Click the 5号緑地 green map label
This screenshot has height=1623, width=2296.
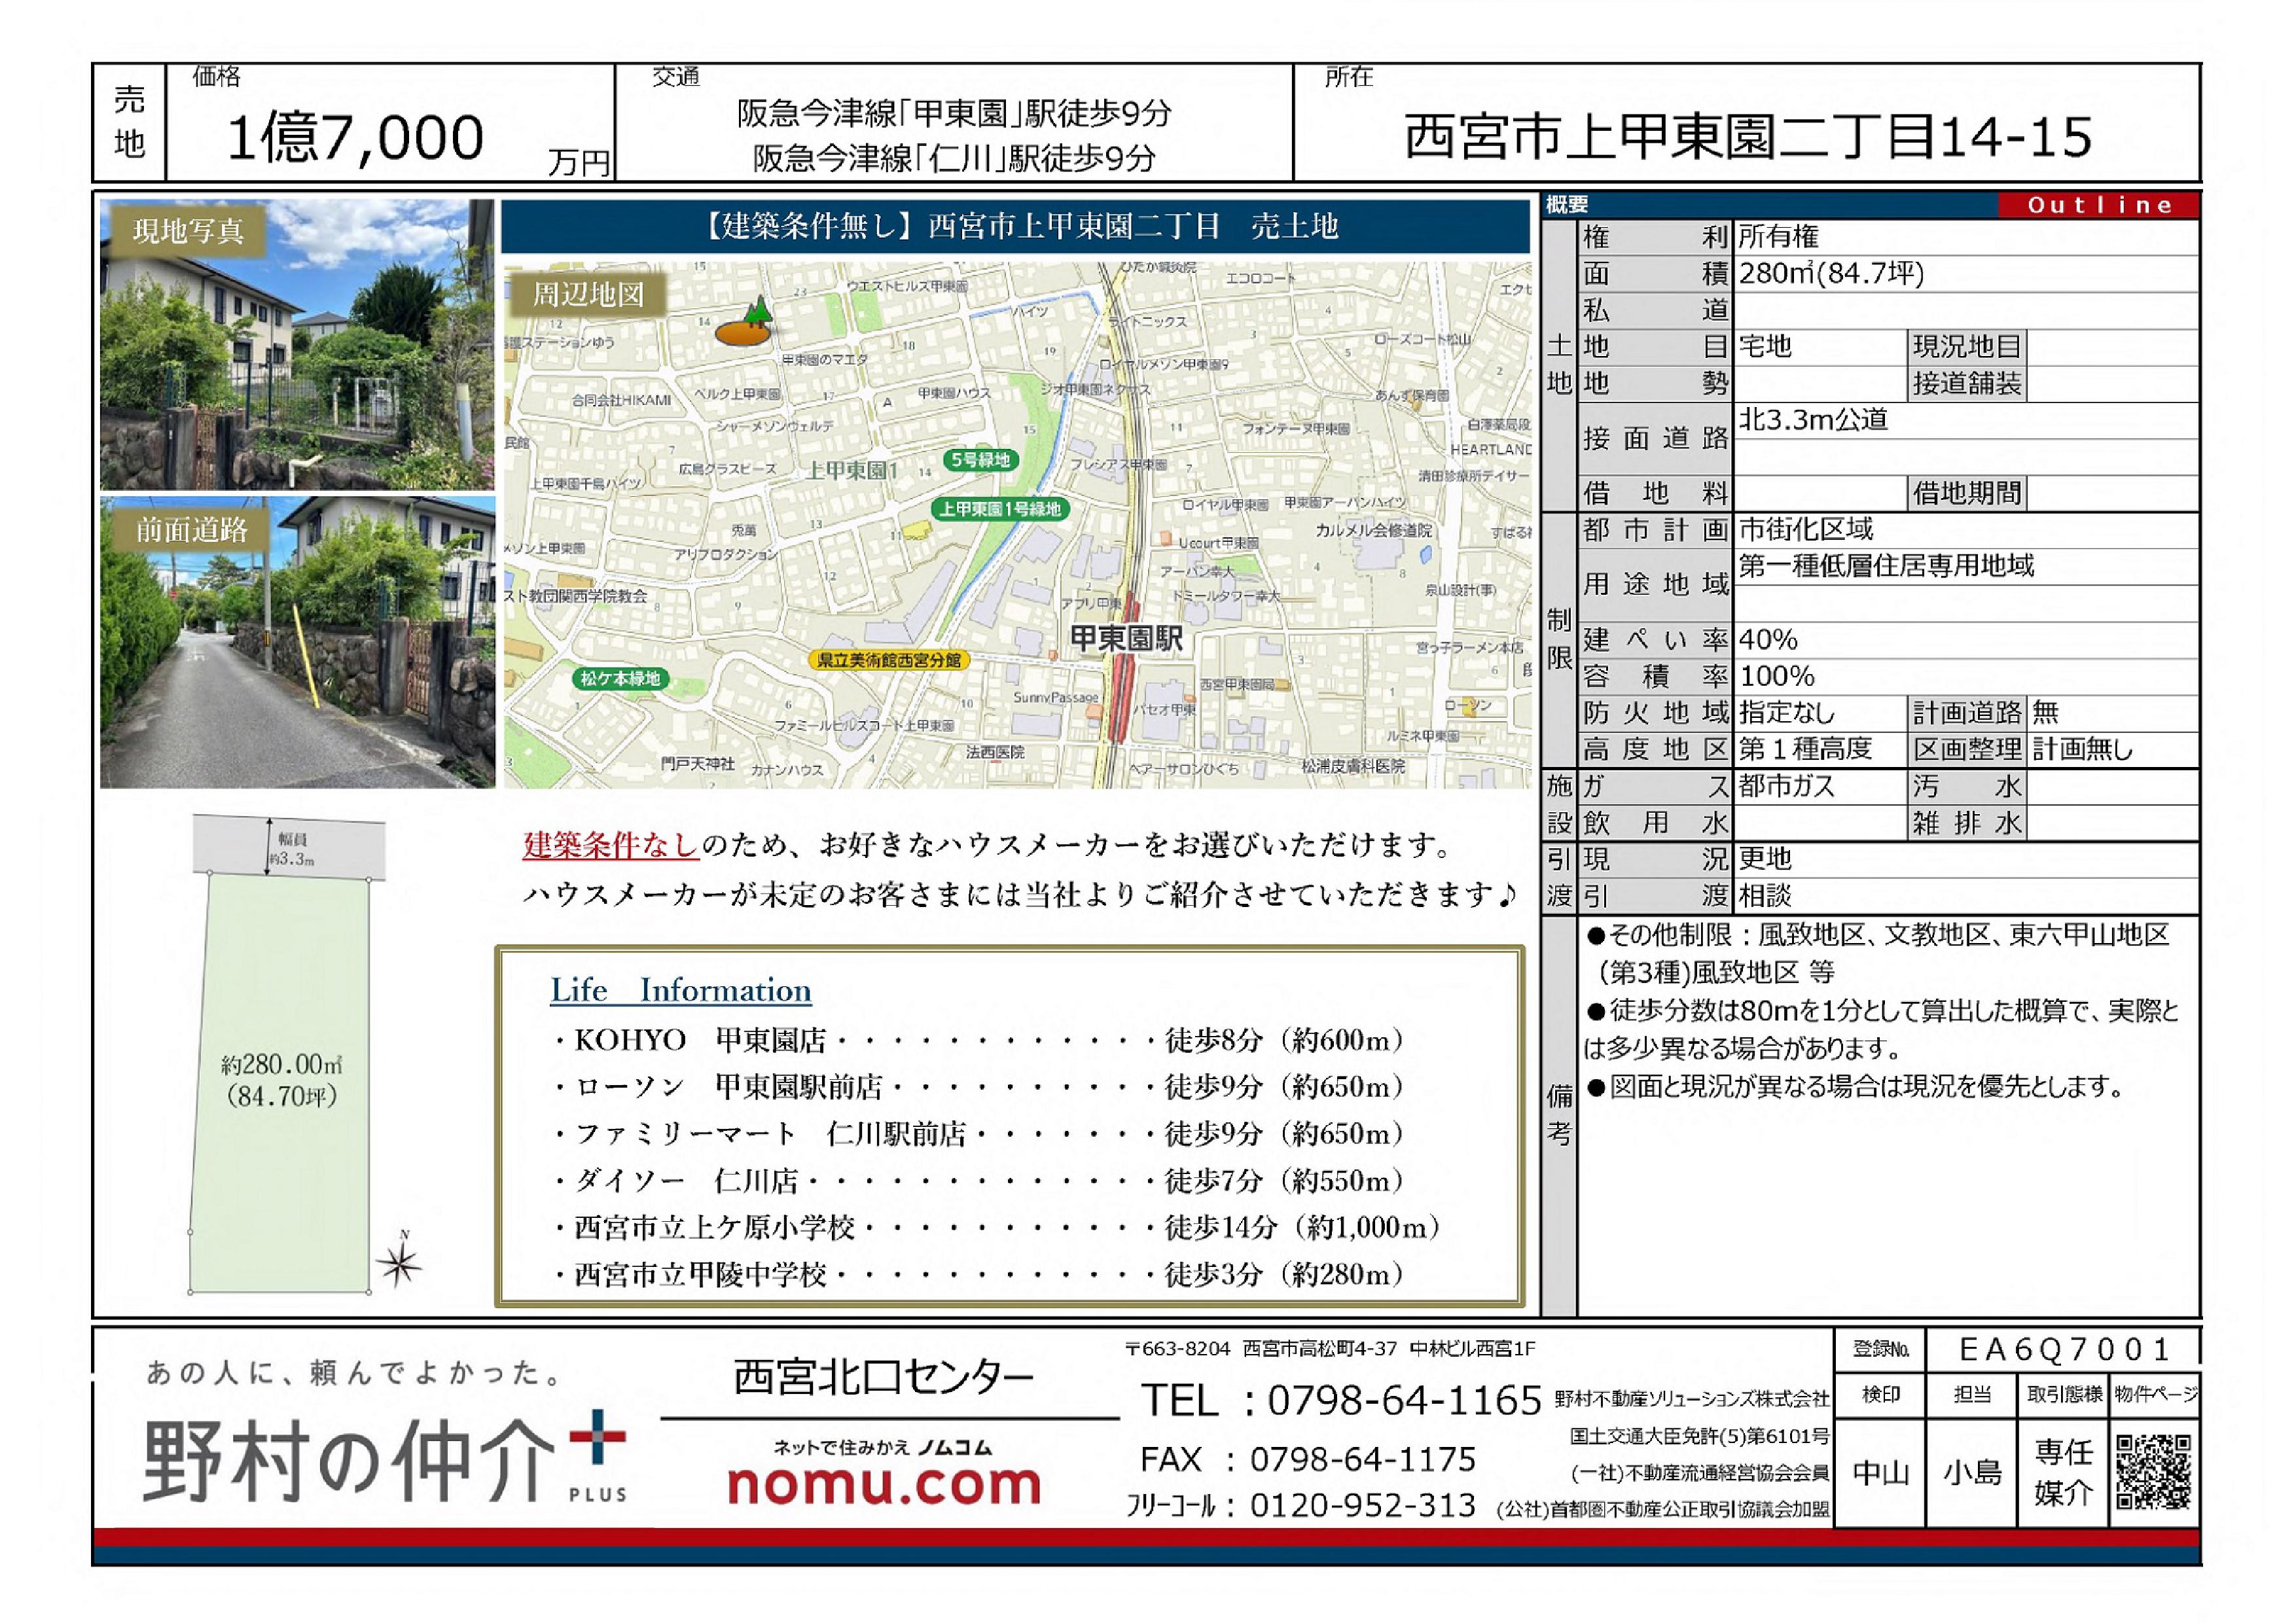tap(980, 460)
